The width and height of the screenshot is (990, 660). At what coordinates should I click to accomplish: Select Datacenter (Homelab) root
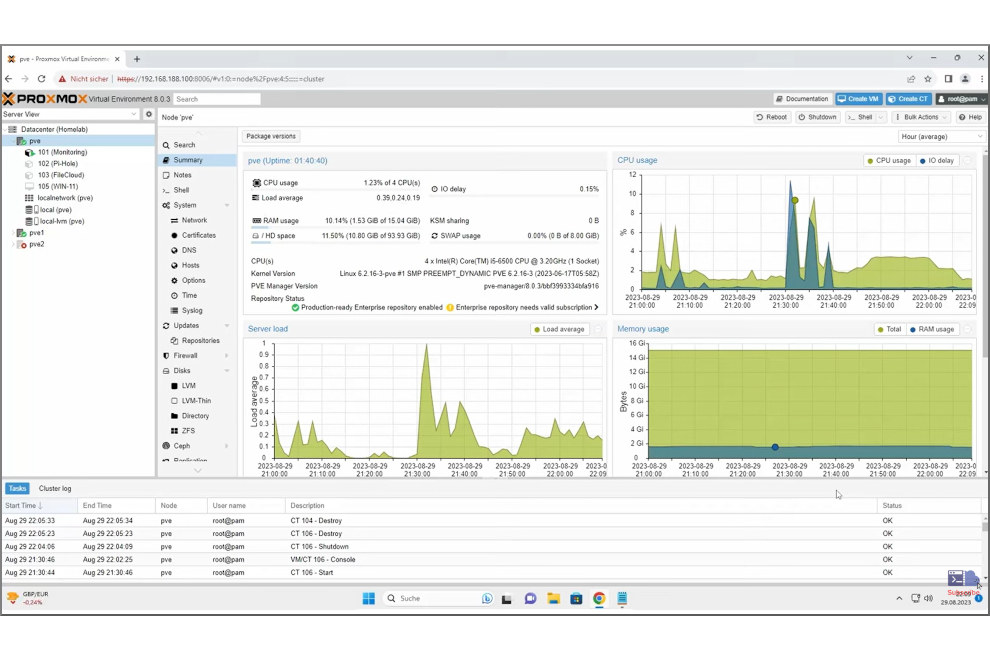tap(54, 129)
